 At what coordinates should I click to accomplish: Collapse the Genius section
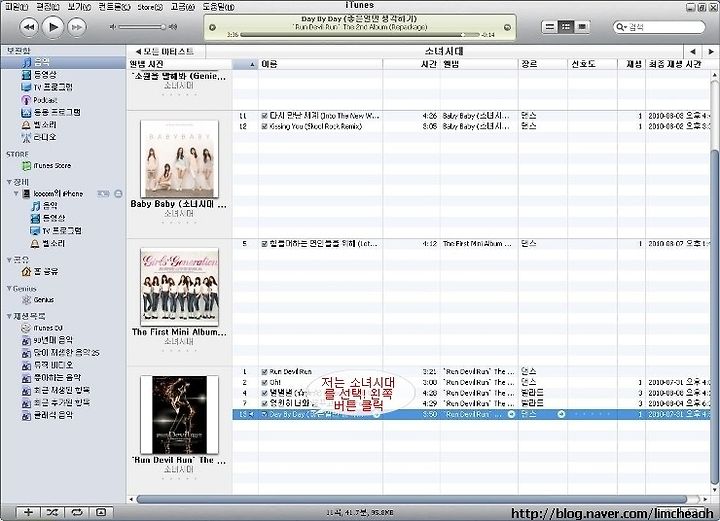tap(9, 288)
